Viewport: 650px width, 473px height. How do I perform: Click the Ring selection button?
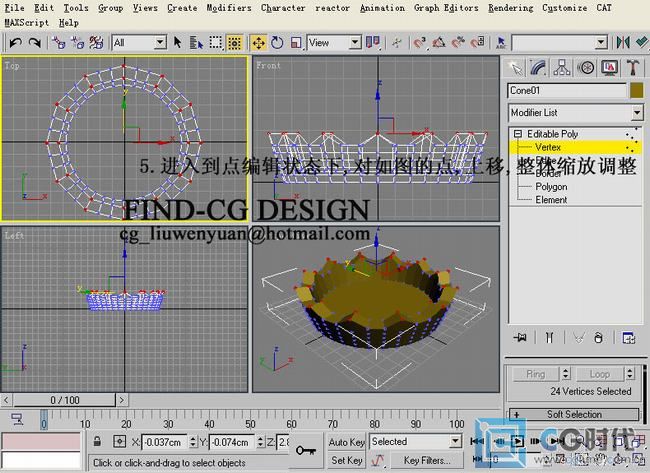pyautogui.click(x=536, y=374)
